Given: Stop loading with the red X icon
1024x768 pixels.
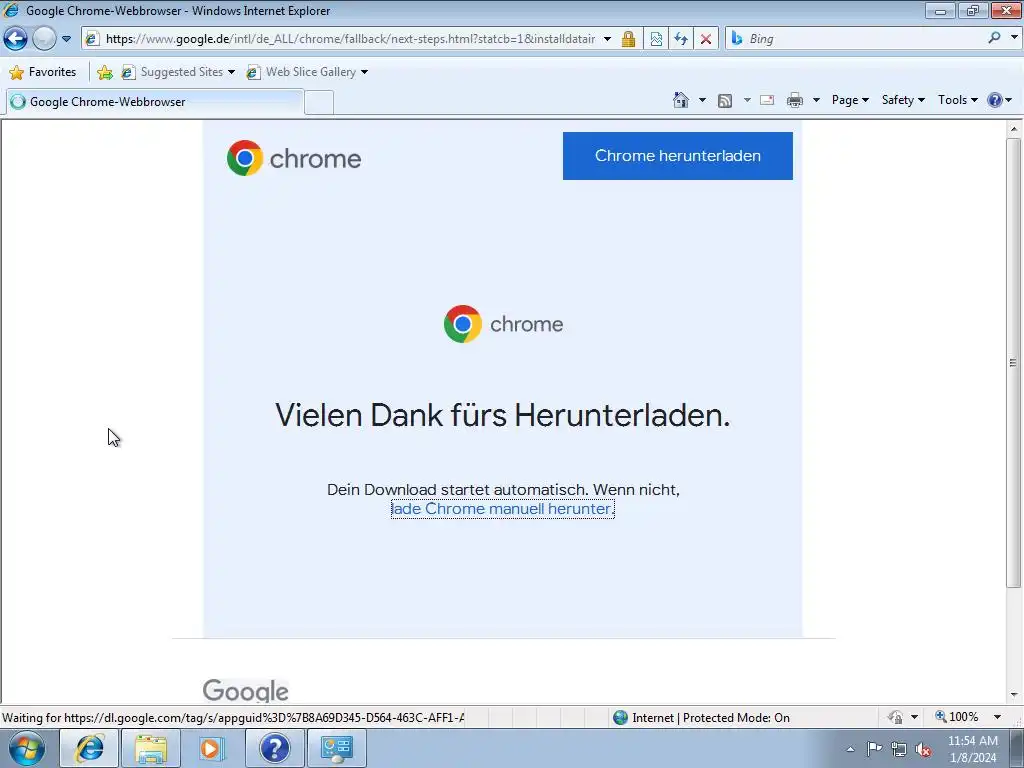Looking at the screenshot, I should coord(705,39).
